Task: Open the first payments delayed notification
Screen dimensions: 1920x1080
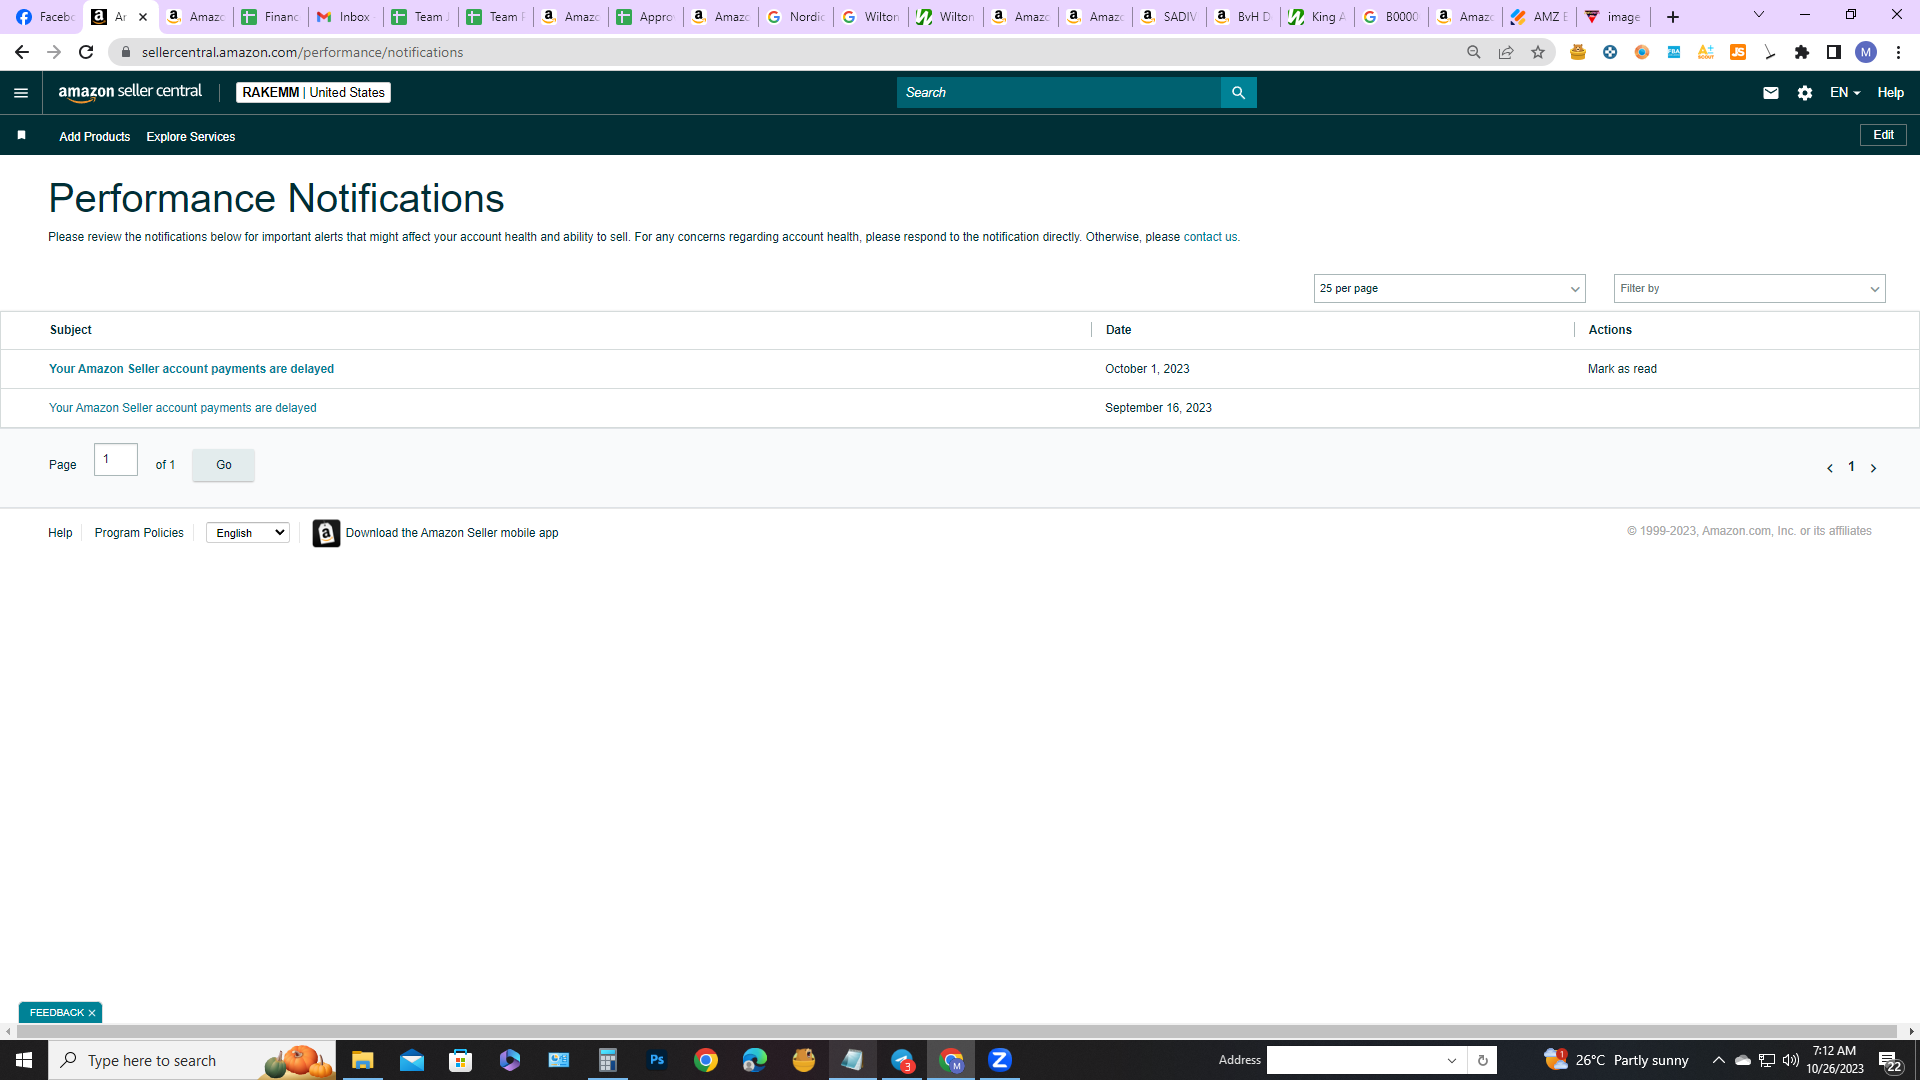Action: [192, 369]
